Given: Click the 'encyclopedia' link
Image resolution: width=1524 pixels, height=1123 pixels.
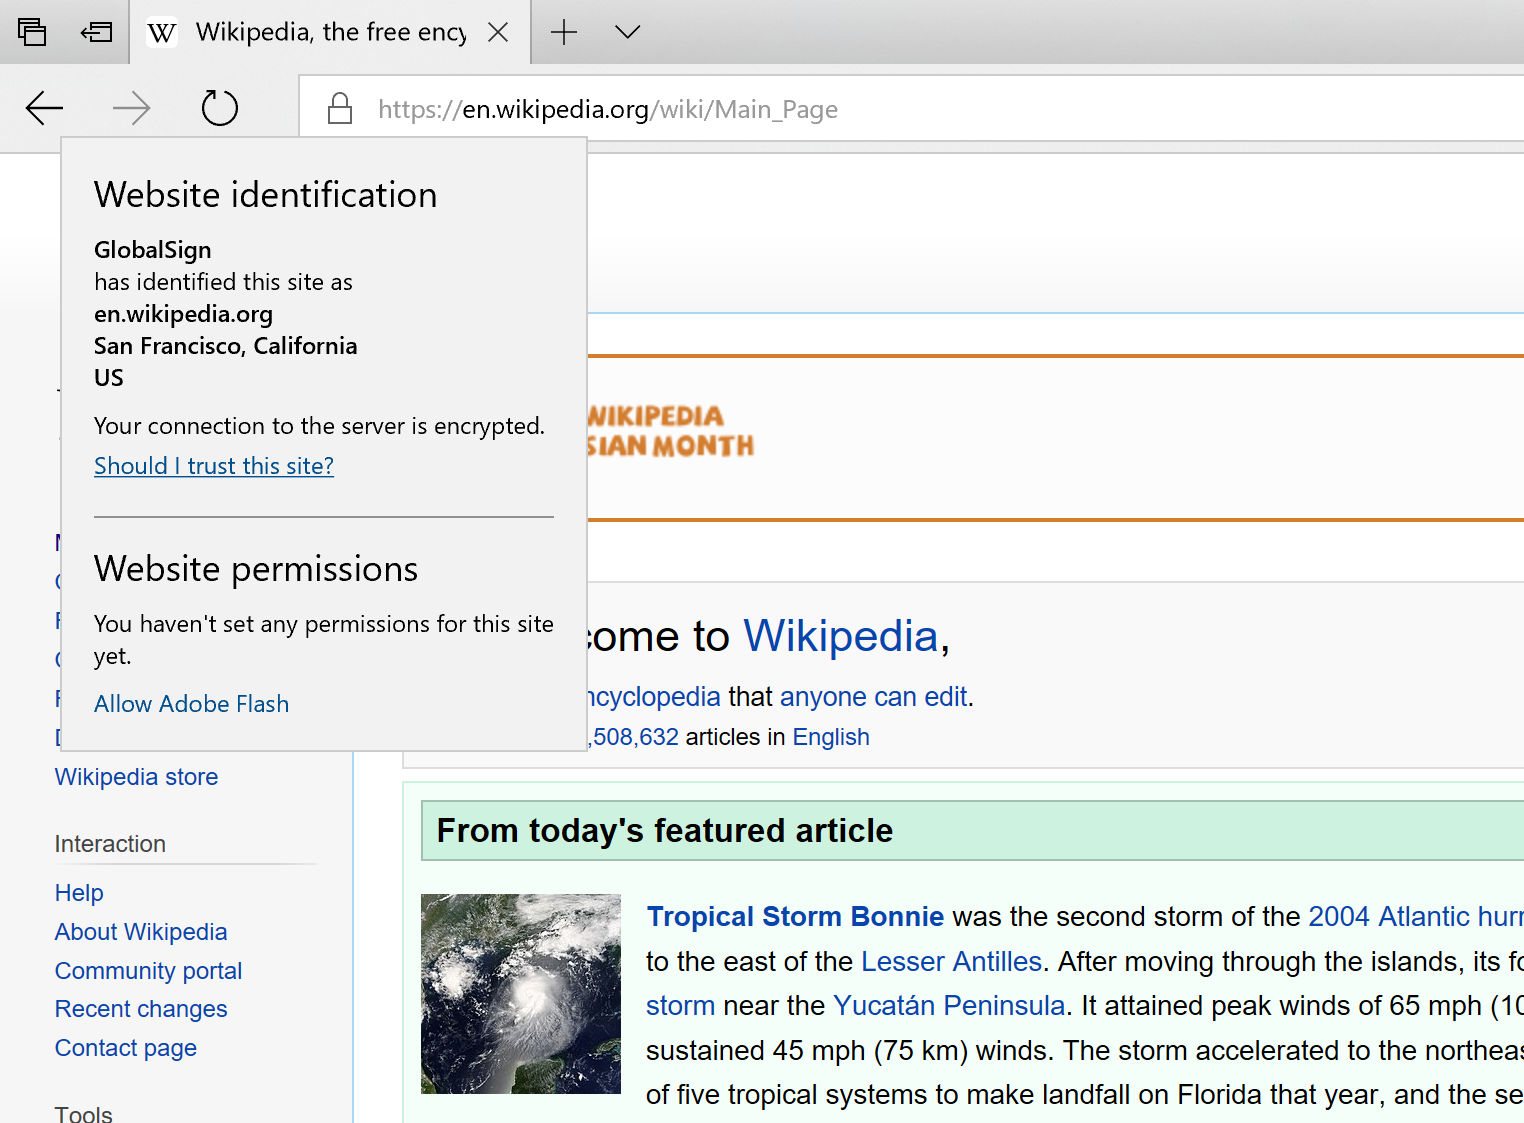Looking at the screenshot, I should point(654,697).
